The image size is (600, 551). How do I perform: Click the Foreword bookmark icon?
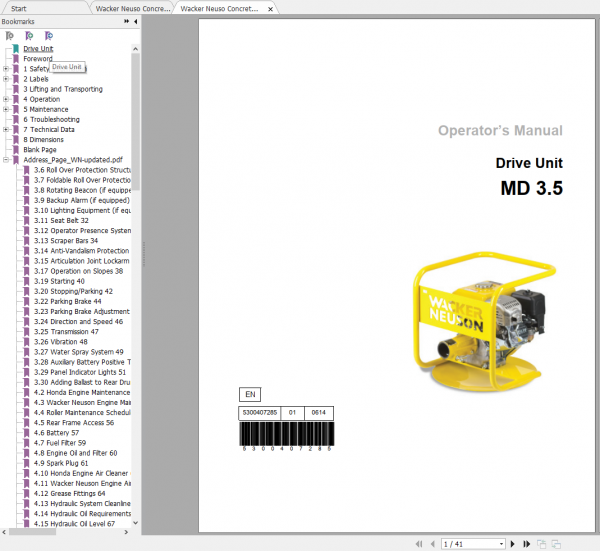coord(16,59)
